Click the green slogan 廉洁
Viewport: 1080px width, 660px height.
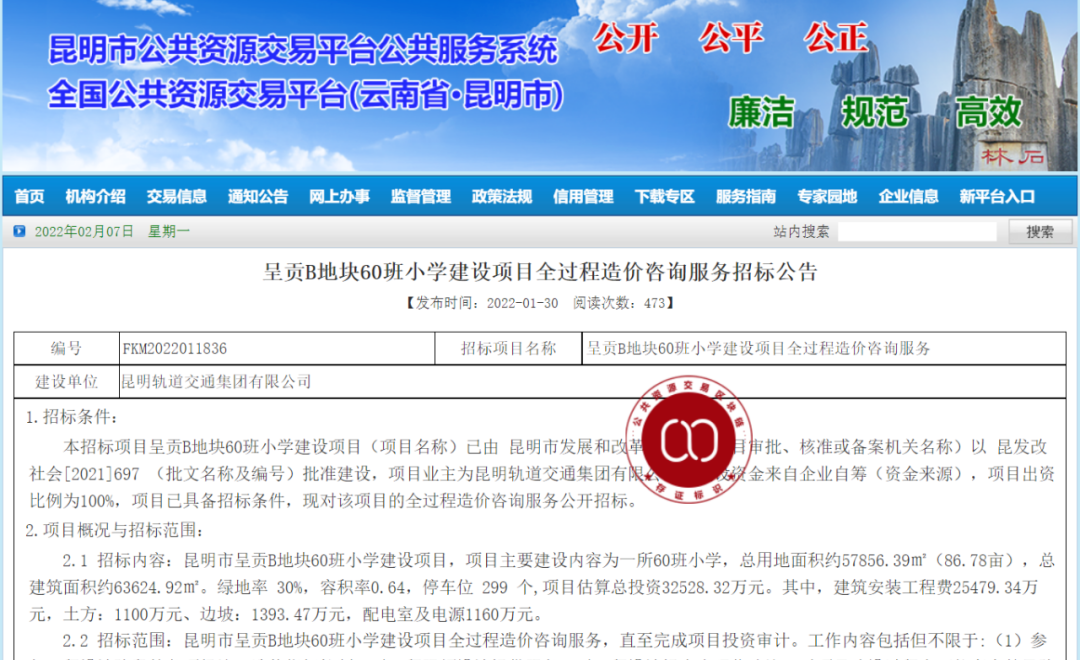coord(762,112)
